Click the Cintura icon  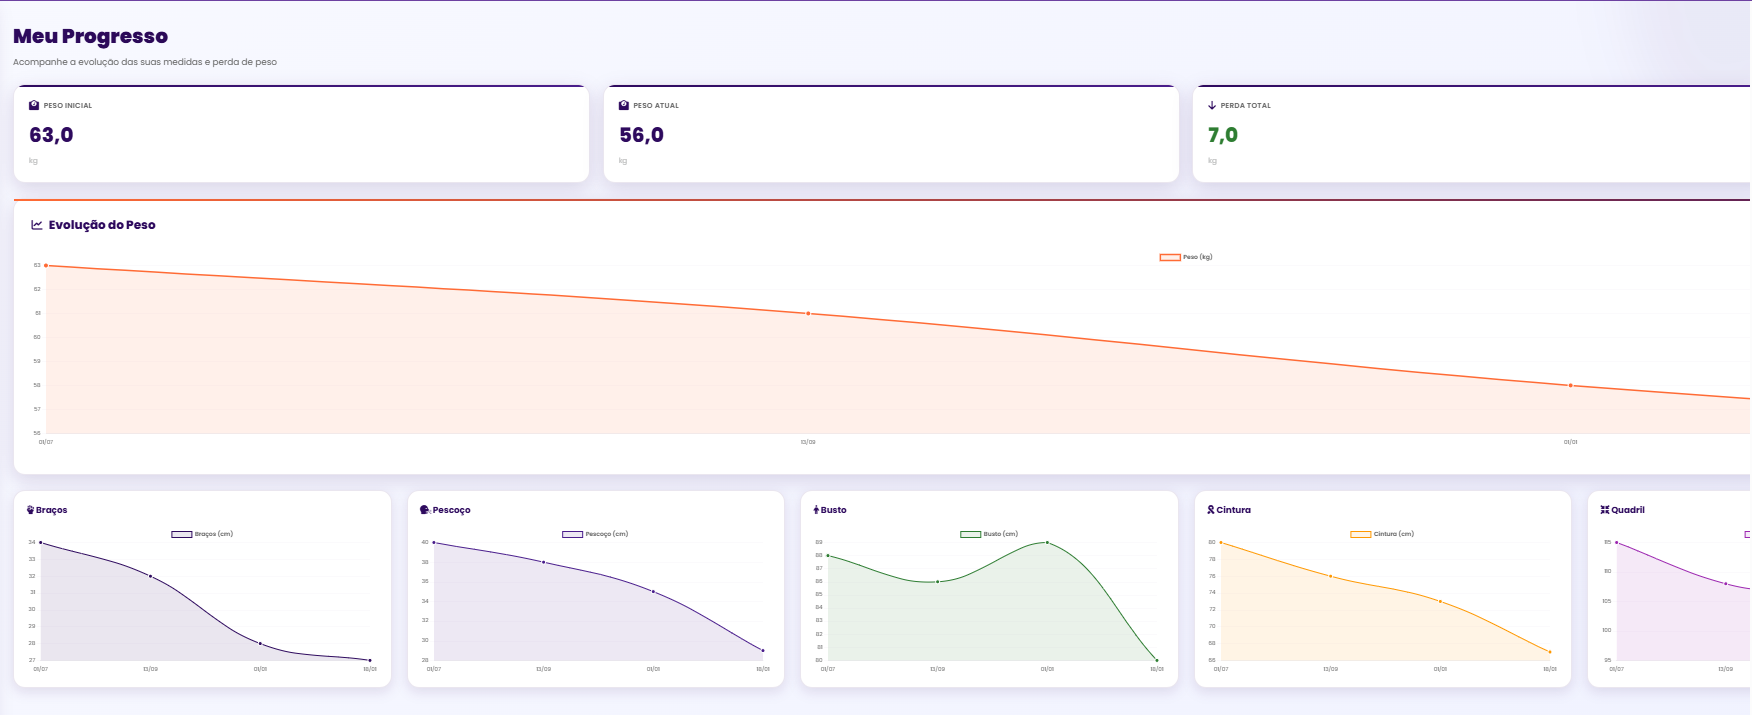click(x=1211, y=510)
